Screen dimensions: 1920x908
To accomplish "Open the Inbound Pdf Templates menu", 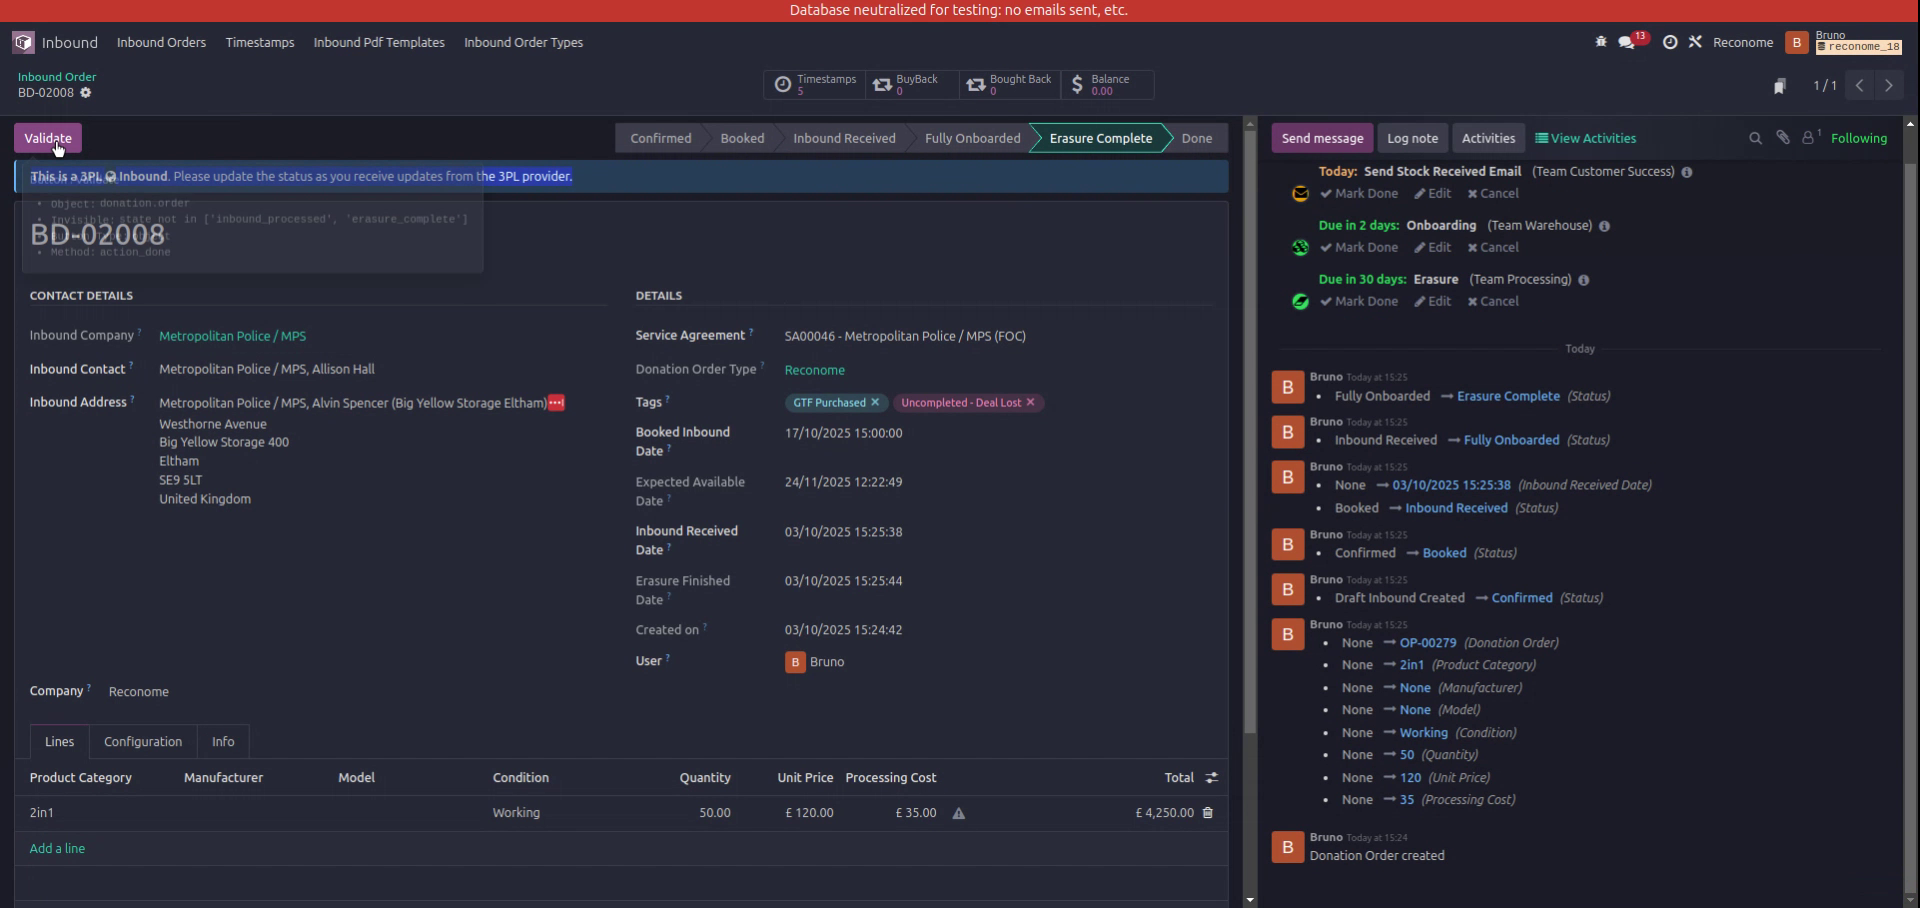I will [x=378, y=43].
